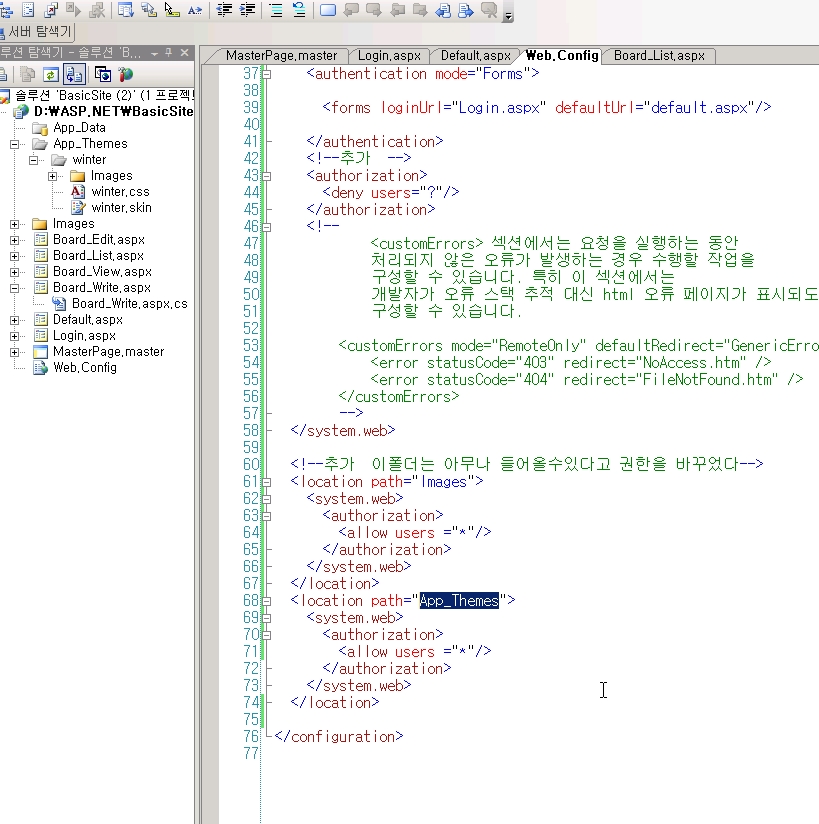Click the indicator margin left of line numbers
Image resolution: width=819 pixels, height=824 pixels.
click(210, 444)
